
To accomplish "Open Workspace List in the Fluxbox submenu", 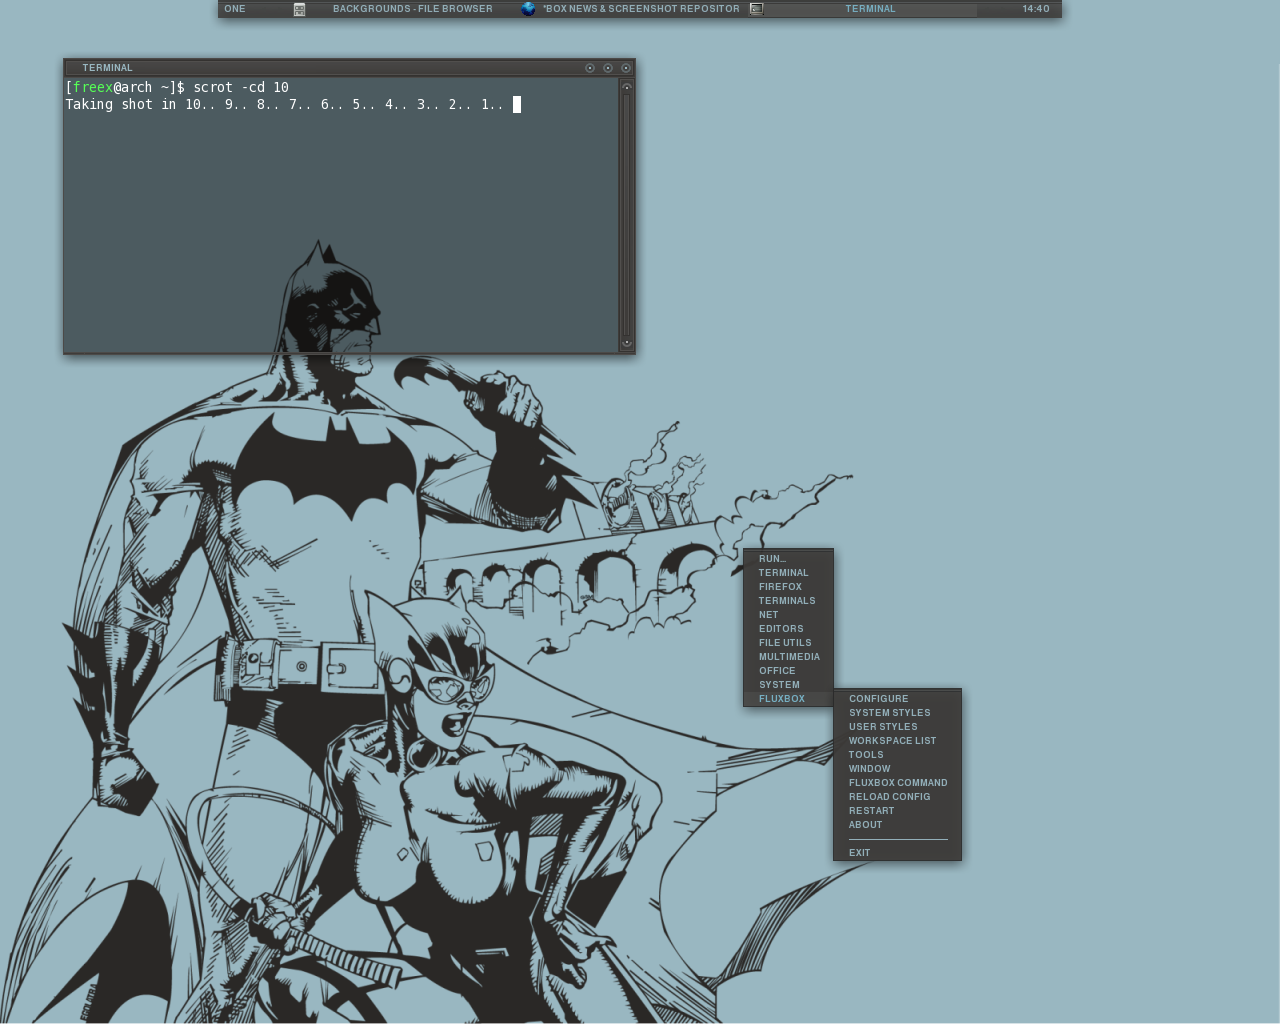I will 897,741.
